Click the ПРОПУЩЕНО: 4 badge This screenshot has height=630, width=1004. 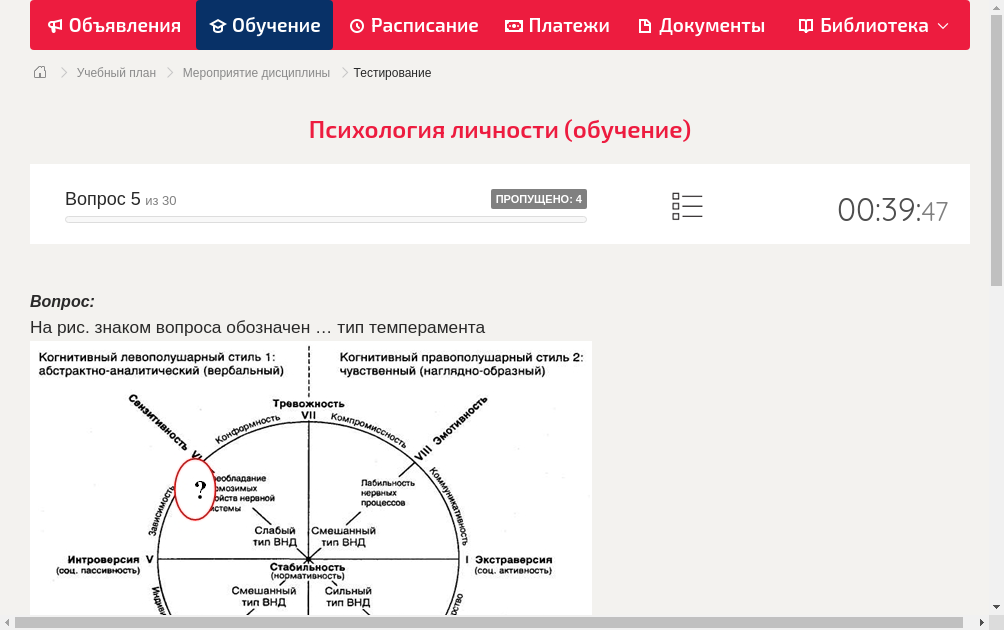click(x=539, y=199)
